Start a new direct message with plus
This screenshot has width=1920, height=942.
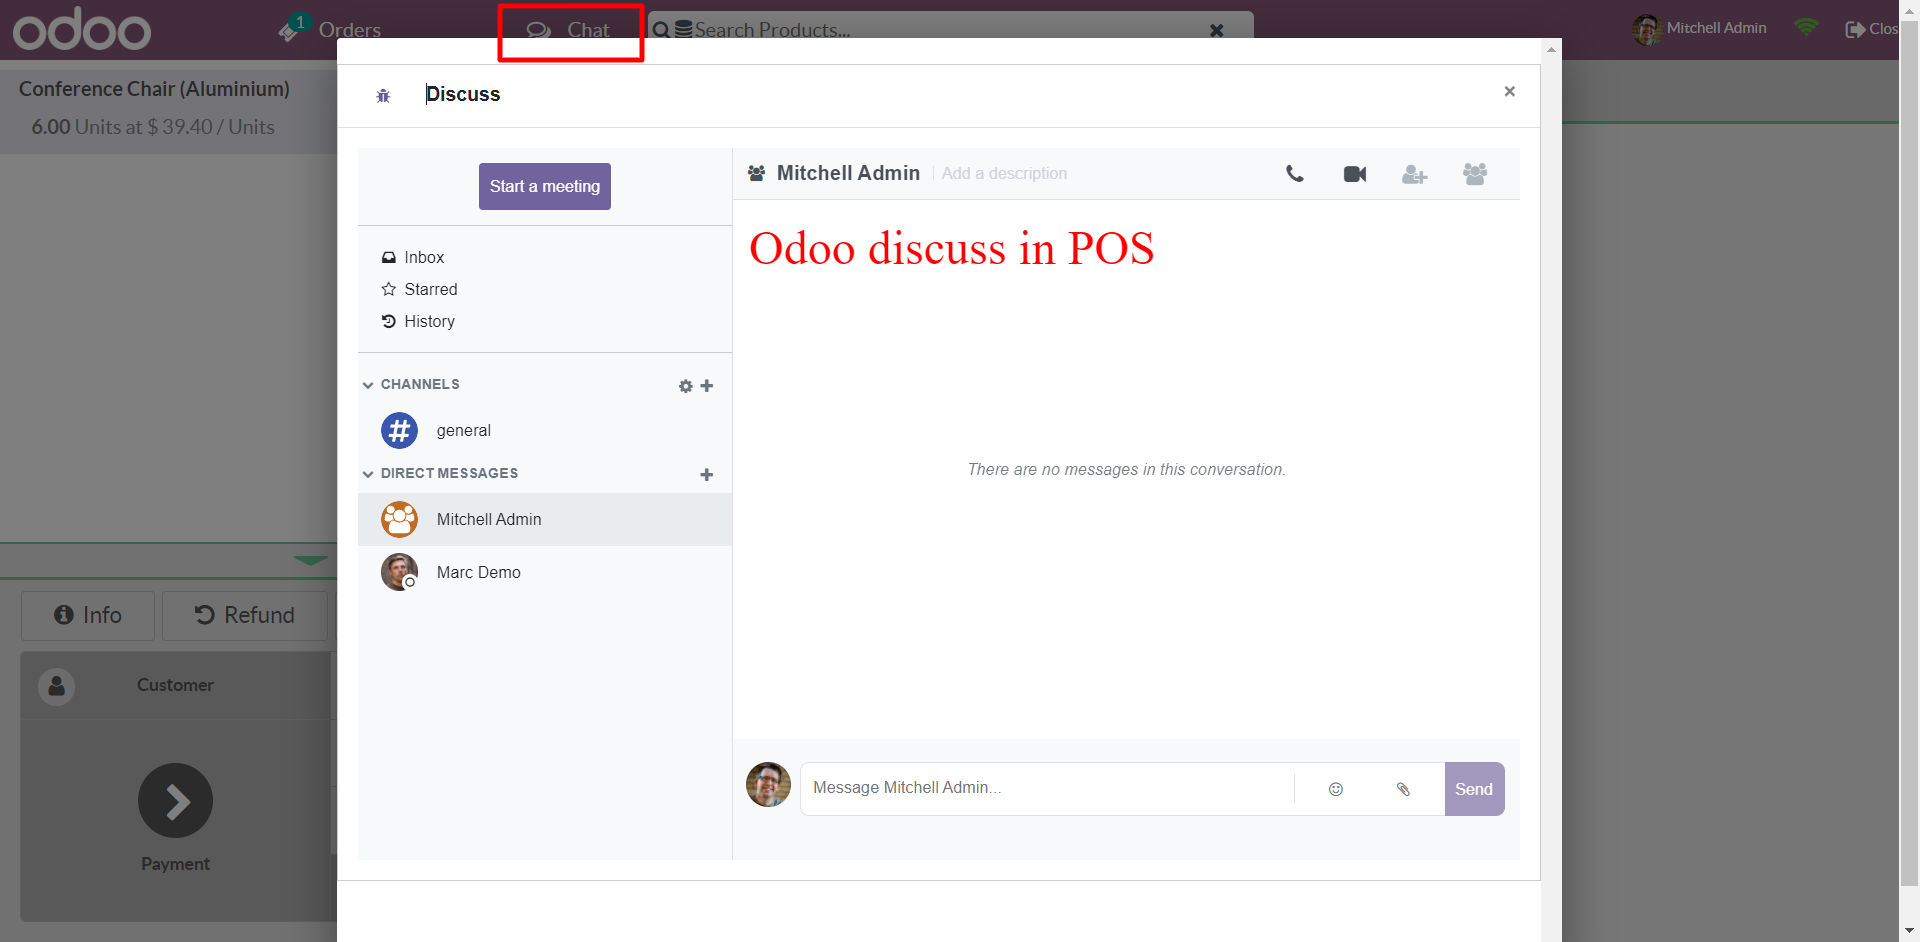click(707, 475)
